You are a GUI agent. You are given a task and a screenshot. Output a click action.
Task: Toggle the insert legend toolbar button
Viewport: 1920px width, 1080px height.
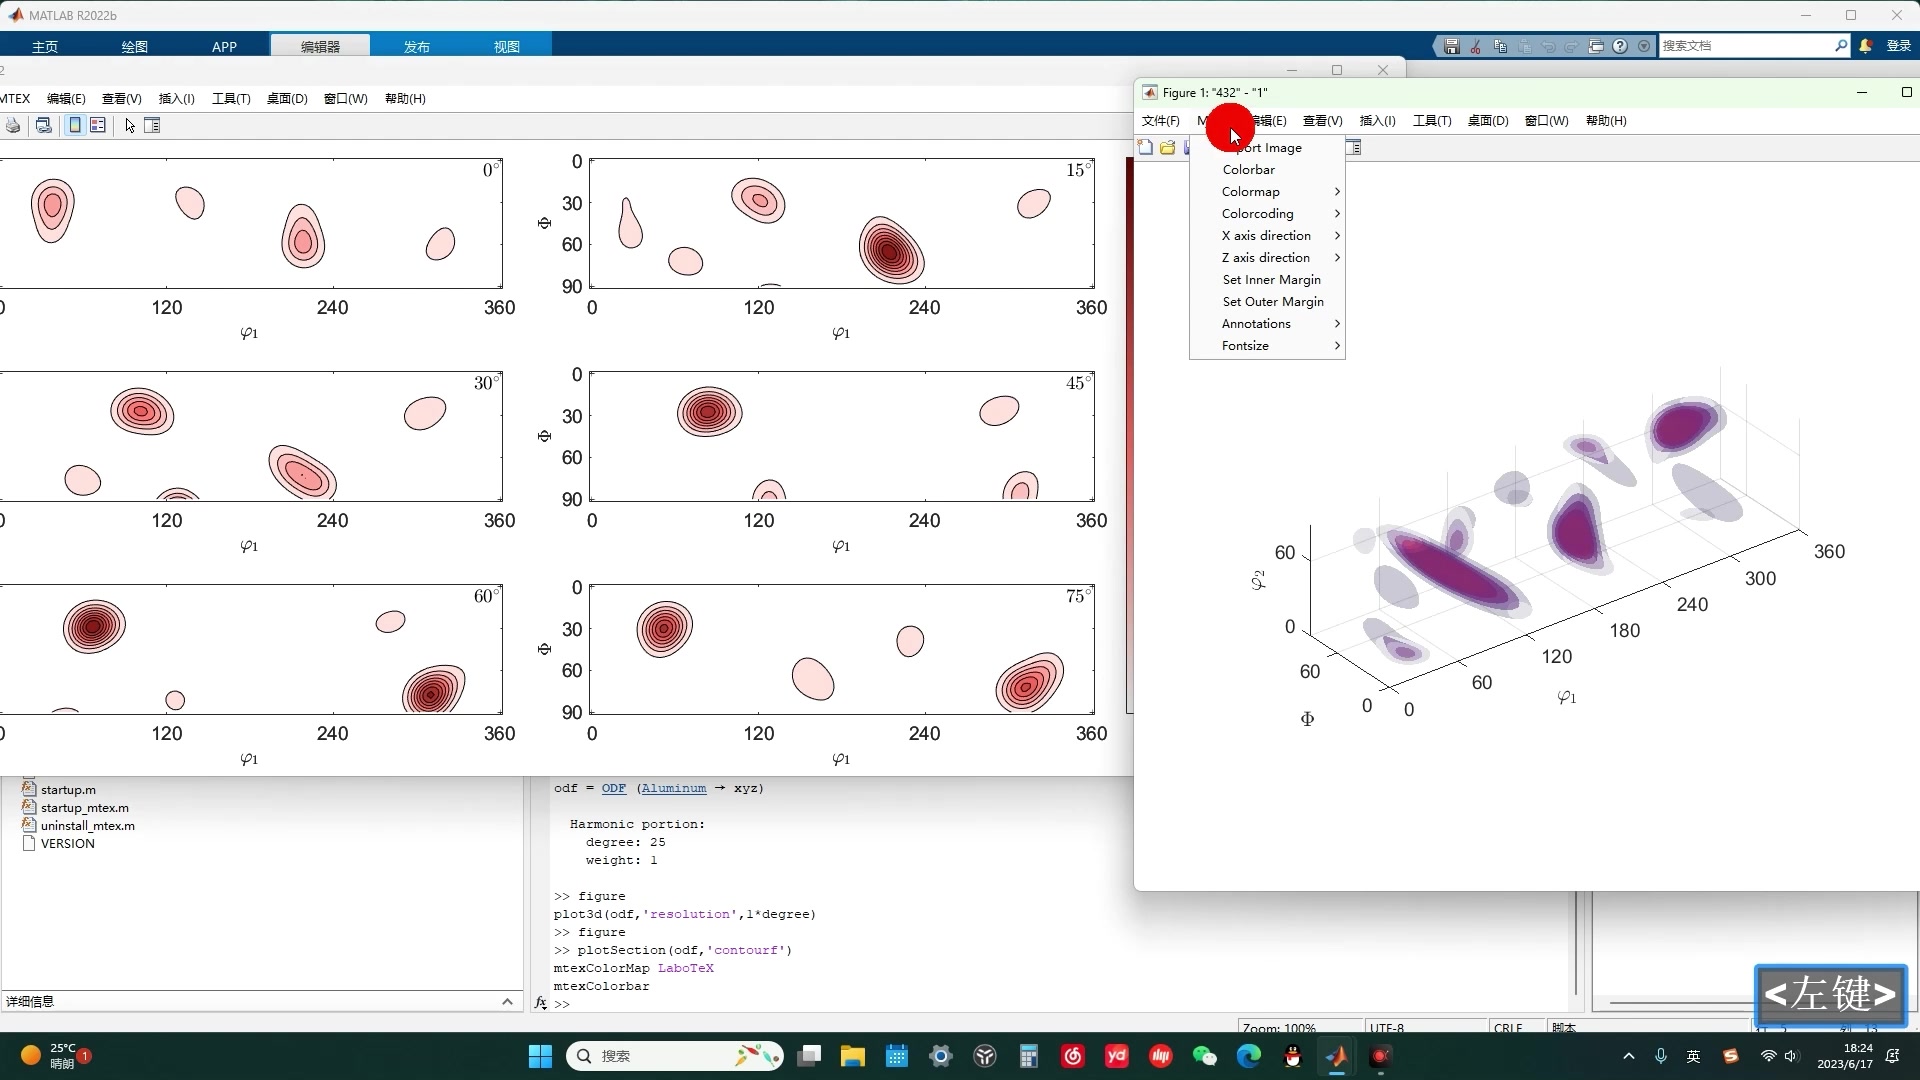click(98, 126)
